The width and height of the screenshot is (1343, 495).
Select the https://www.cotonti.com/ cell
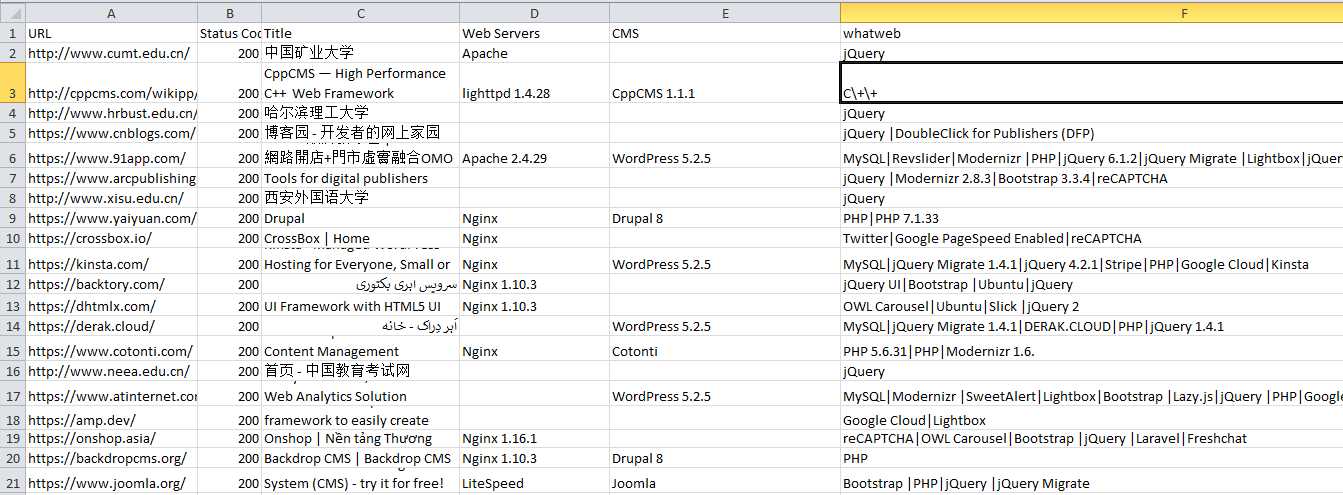point(111,349)
